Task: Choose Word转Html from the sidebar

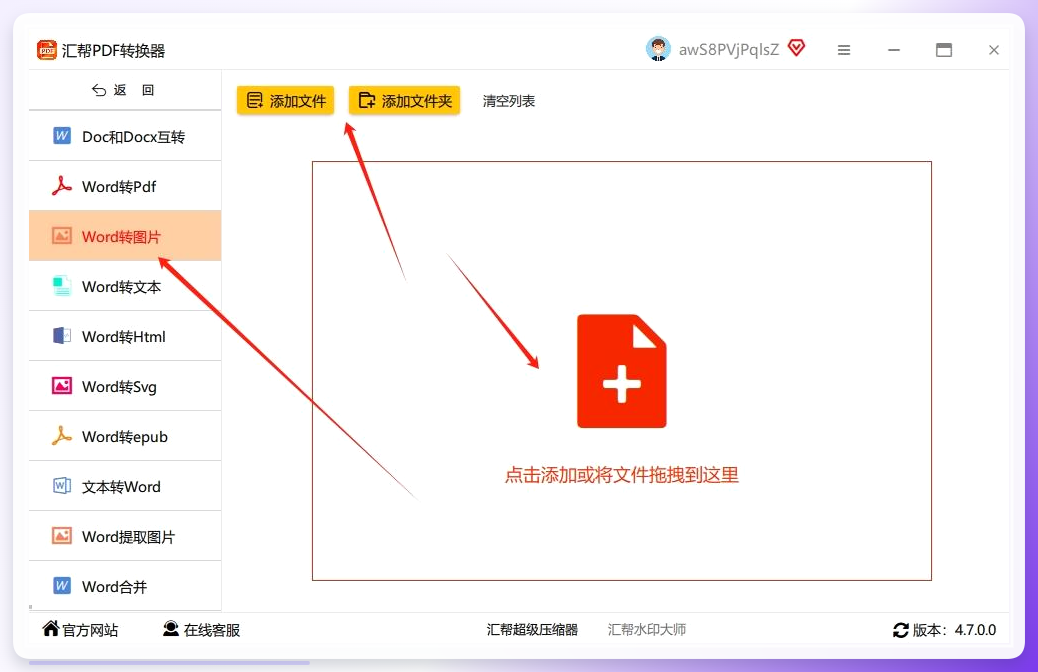Action: pyautogui.click(x=125, y=336)
